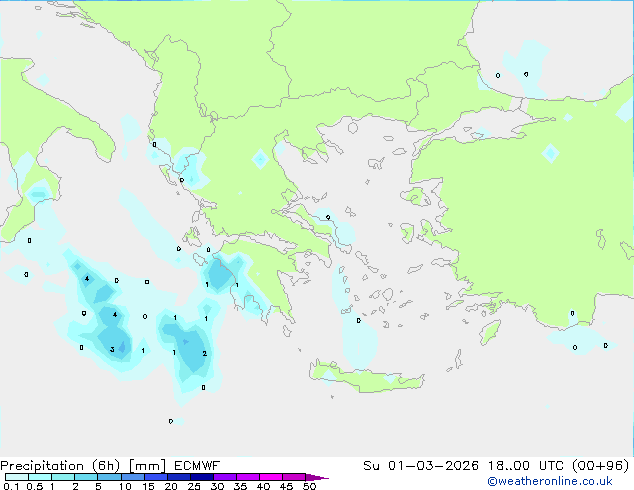Pick the 1–2 mm legend swatch
Image resolution: width=634 pixels, height=490 pixels.
(63, 477)
